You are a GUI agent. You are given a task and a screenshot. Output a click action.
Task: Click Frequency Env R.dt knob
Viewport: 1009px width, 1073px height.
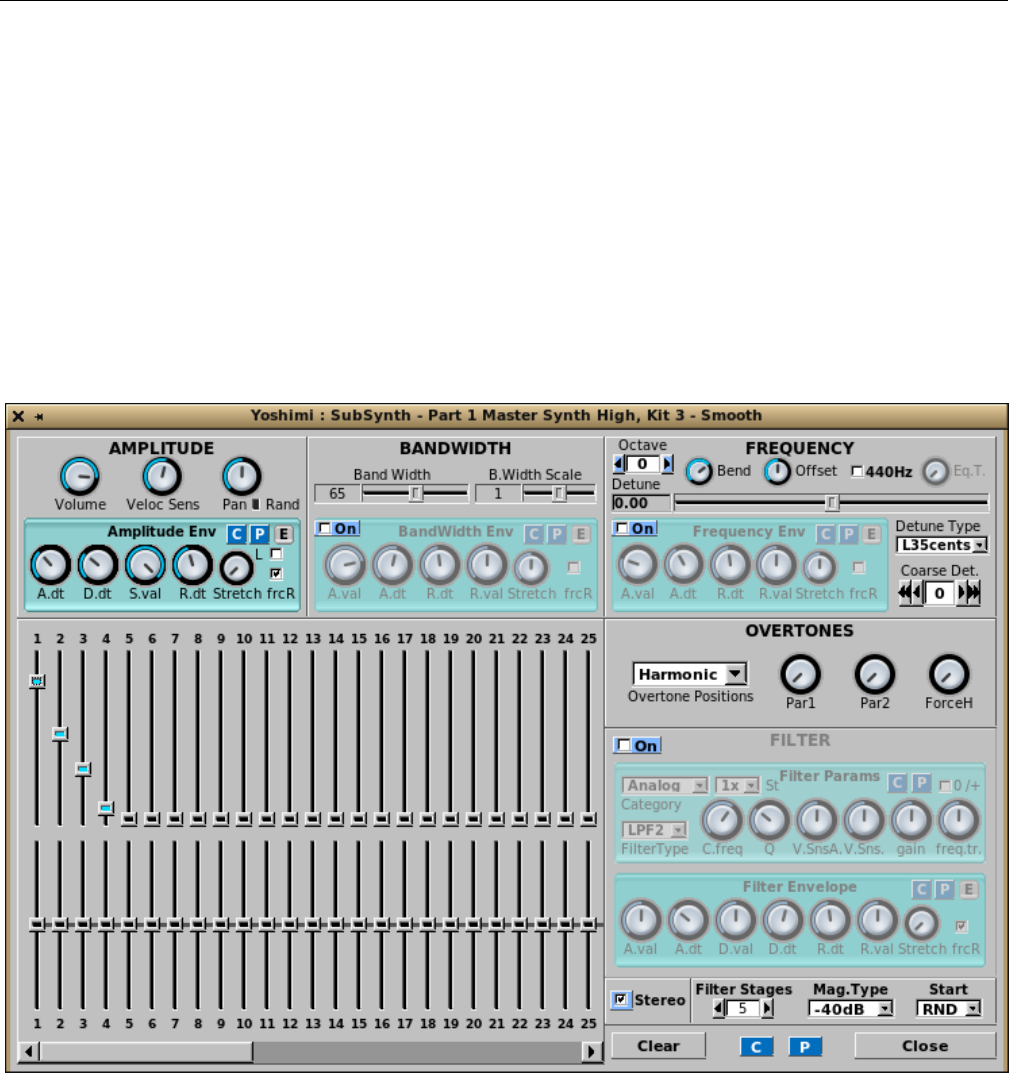click(x=730, y=565)
